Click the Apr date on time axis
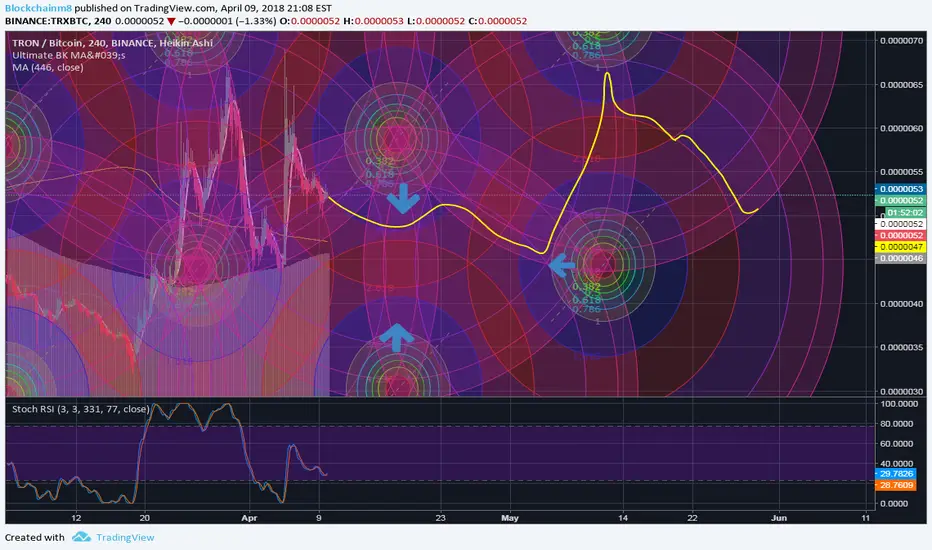 coord(249,518)
